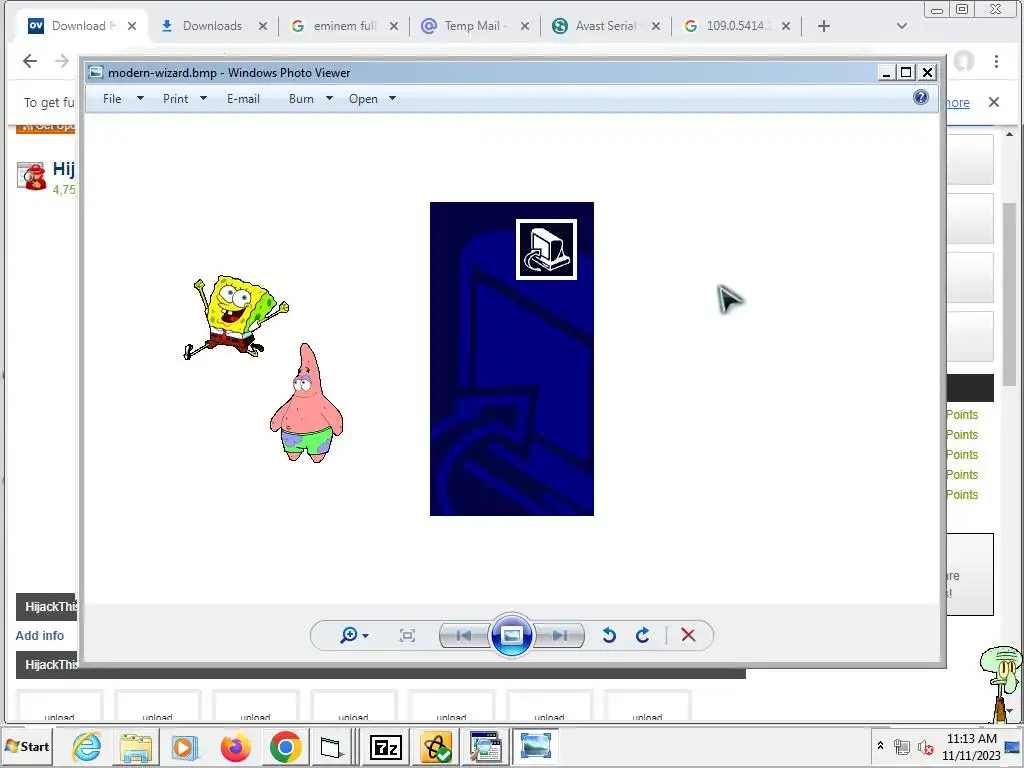1024x768 pixels.
Task: Click the network tray icon
Action: pos(902,746)
